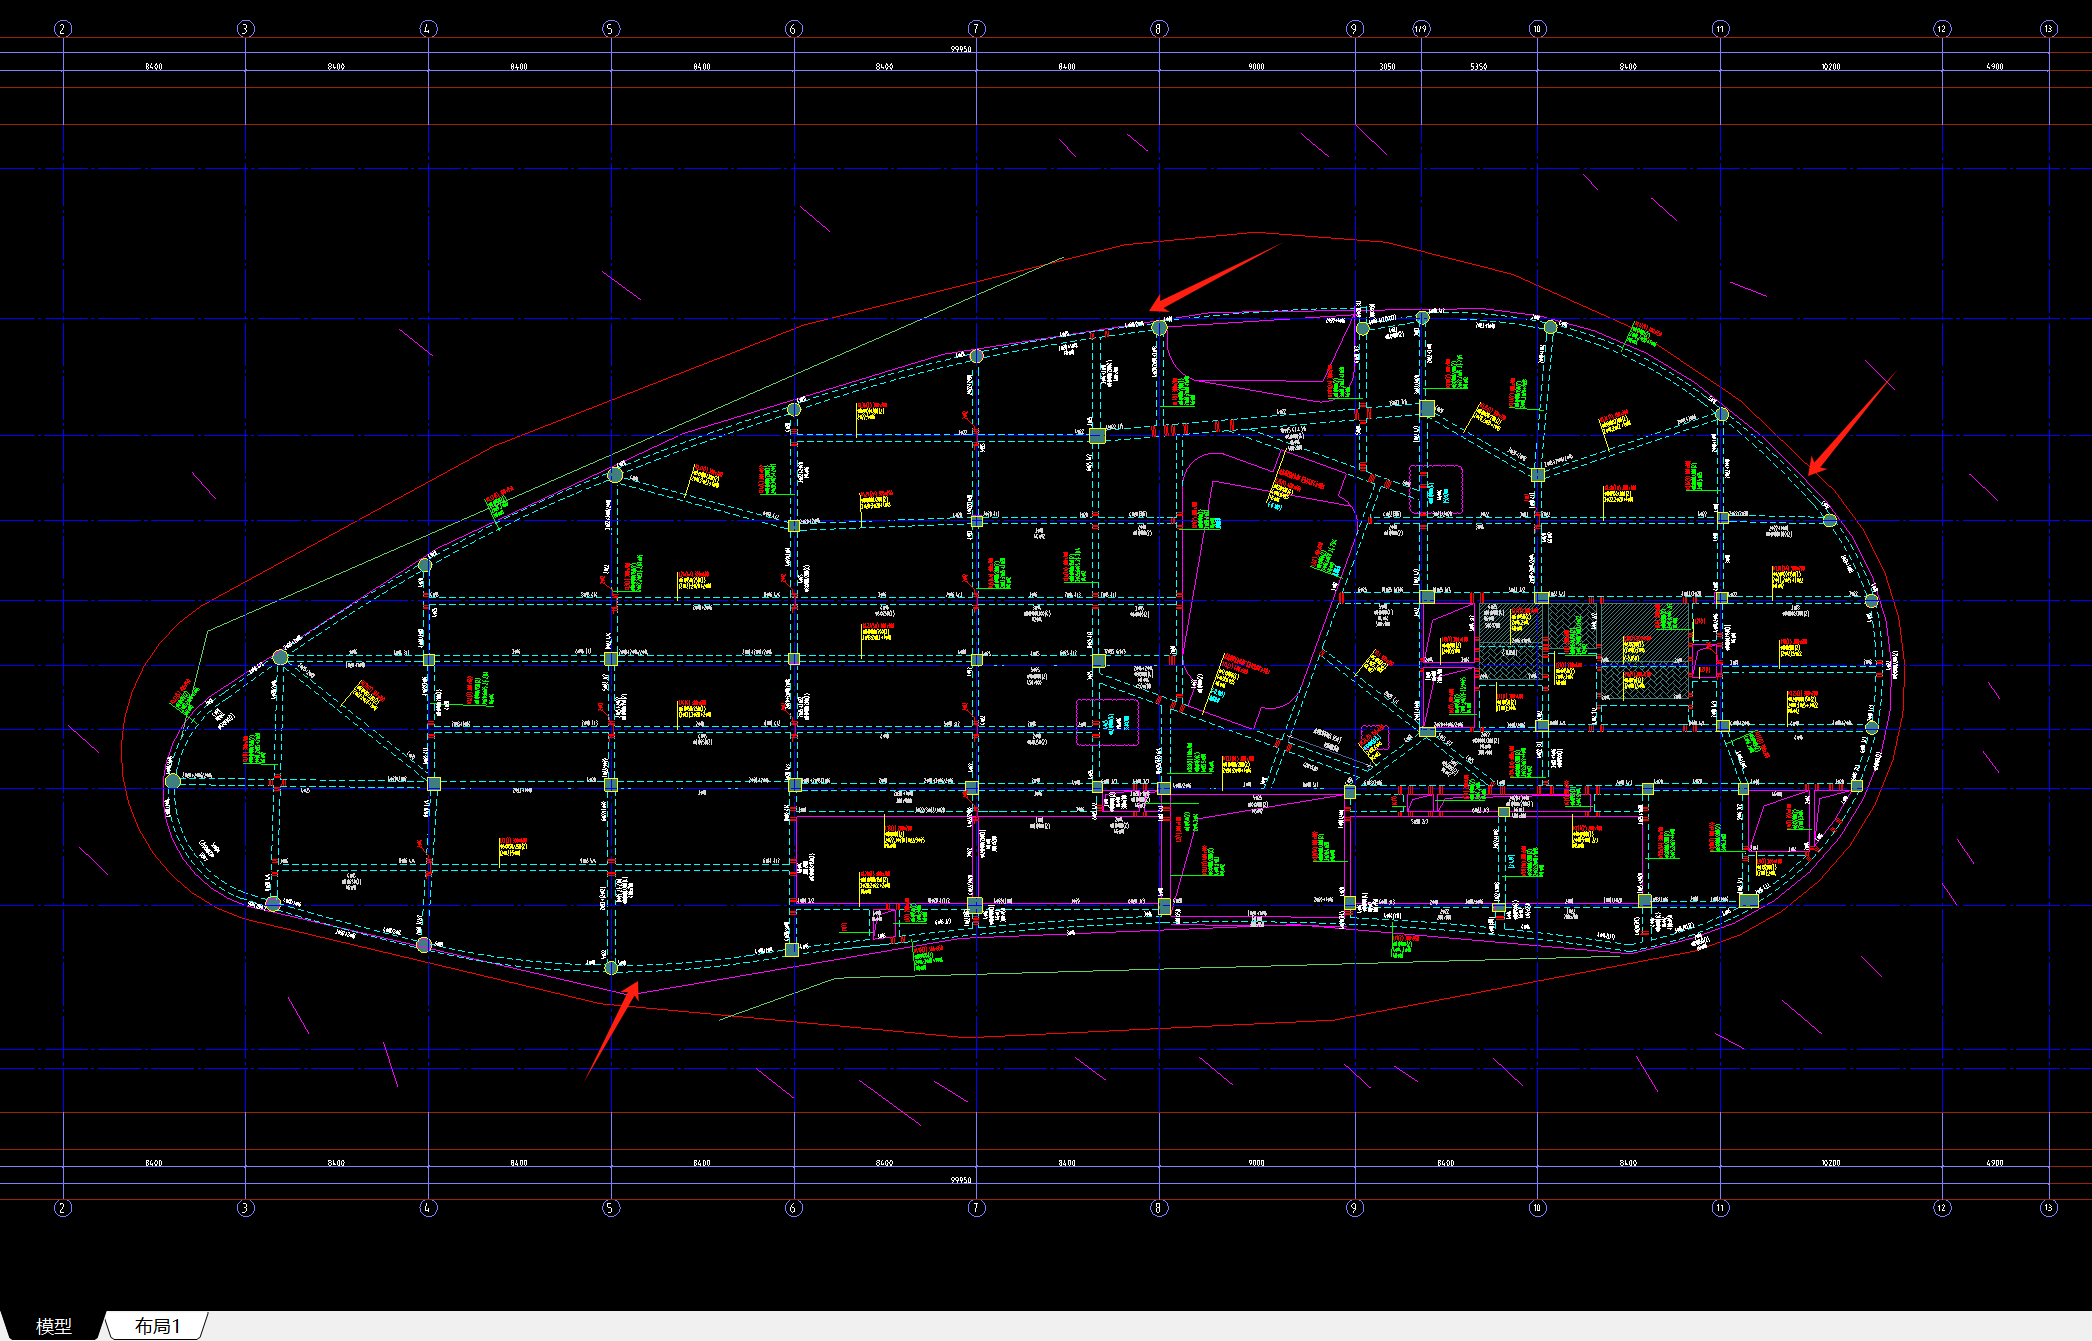This screenshot has height=1341, width=2092.
Task: Select lower axis bubble 12
Action: pos(1942,1208)
